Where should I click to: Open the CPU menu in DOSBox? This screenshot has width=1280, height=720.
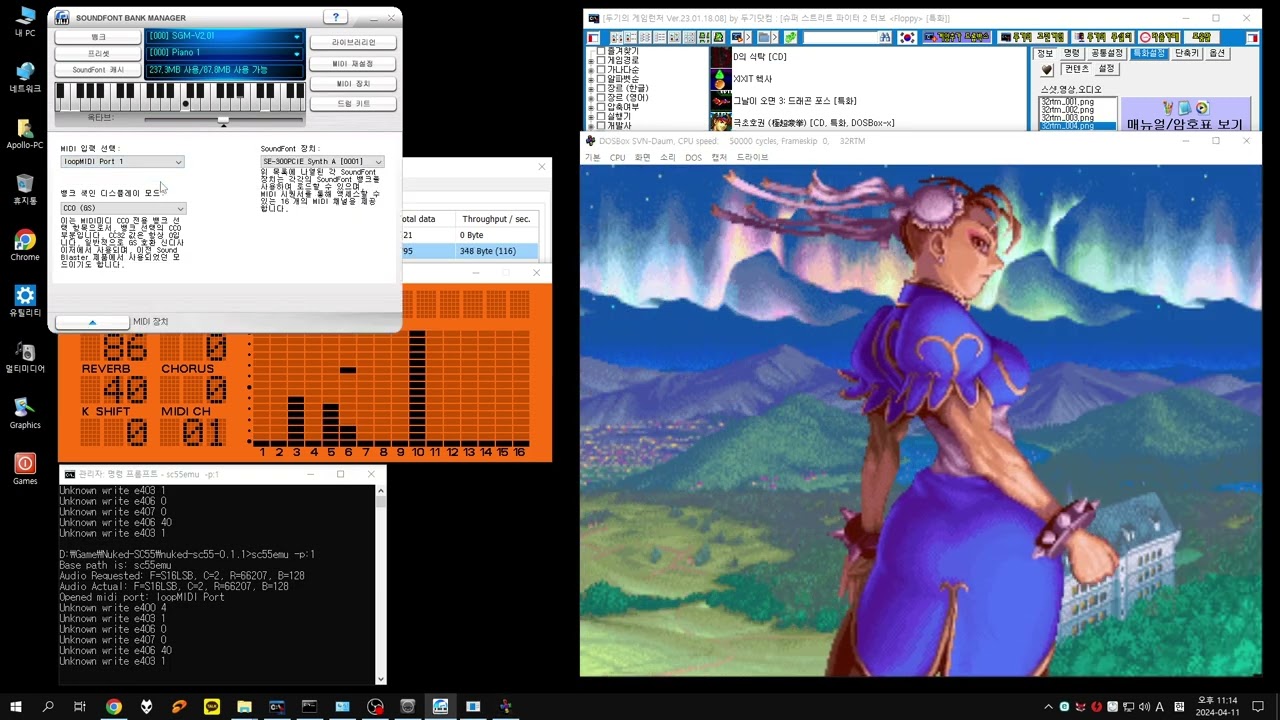[x=617, y=158]
